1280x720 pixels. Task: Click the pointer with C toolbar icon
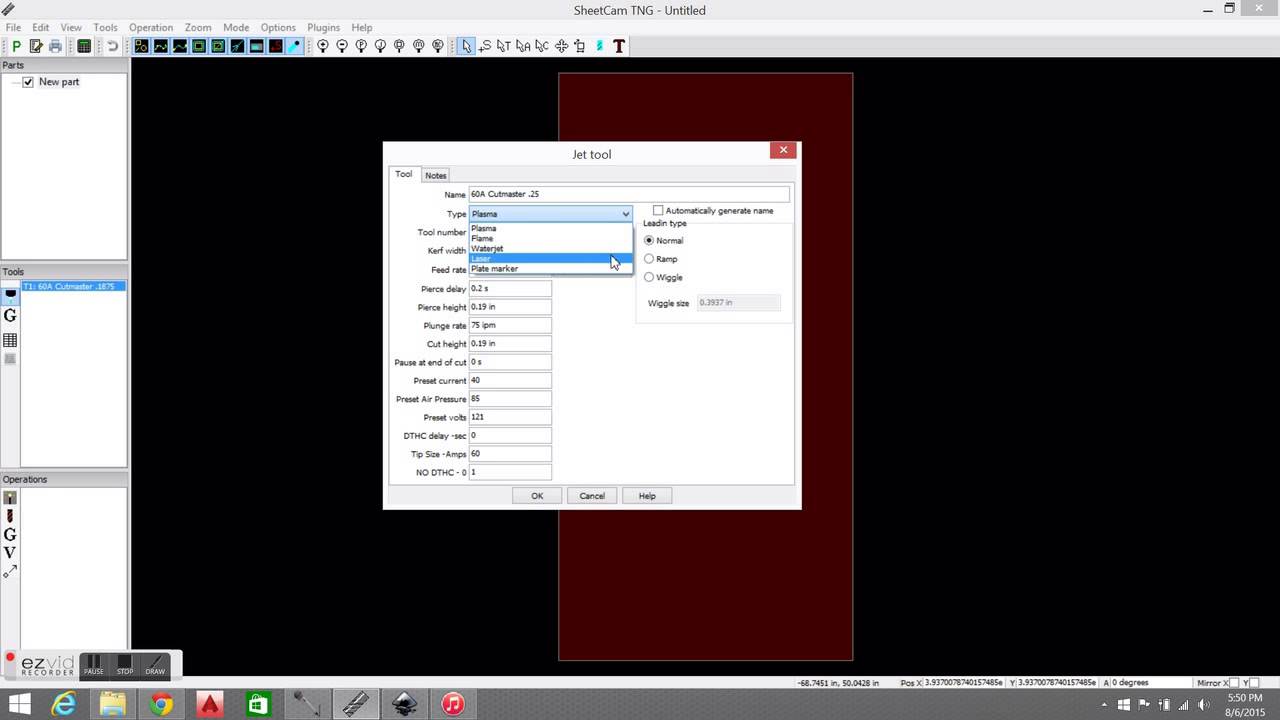coord(542,46)
